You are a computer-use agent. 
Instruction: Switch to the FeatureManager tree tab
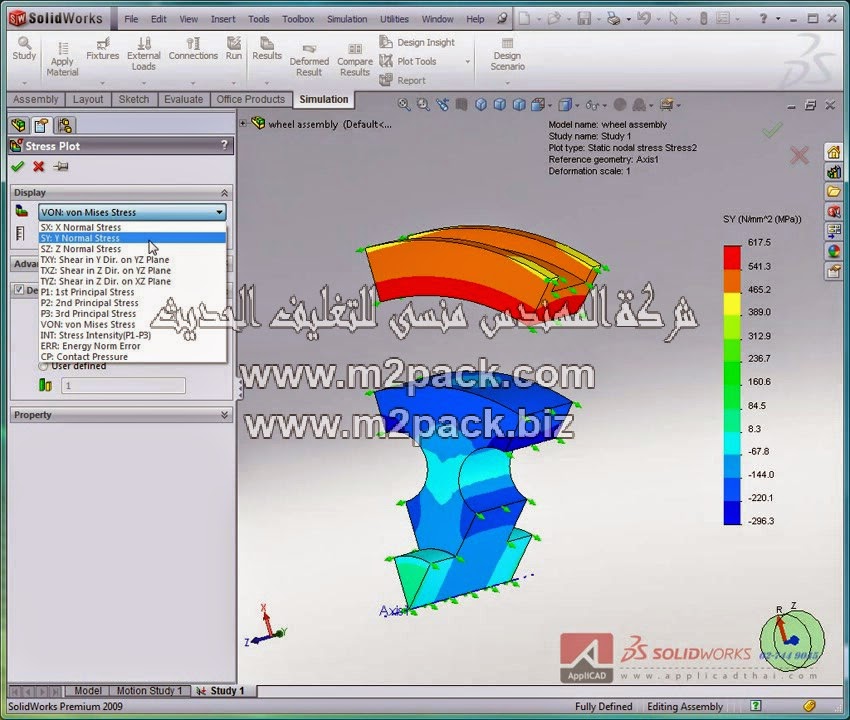click(18, 125)
